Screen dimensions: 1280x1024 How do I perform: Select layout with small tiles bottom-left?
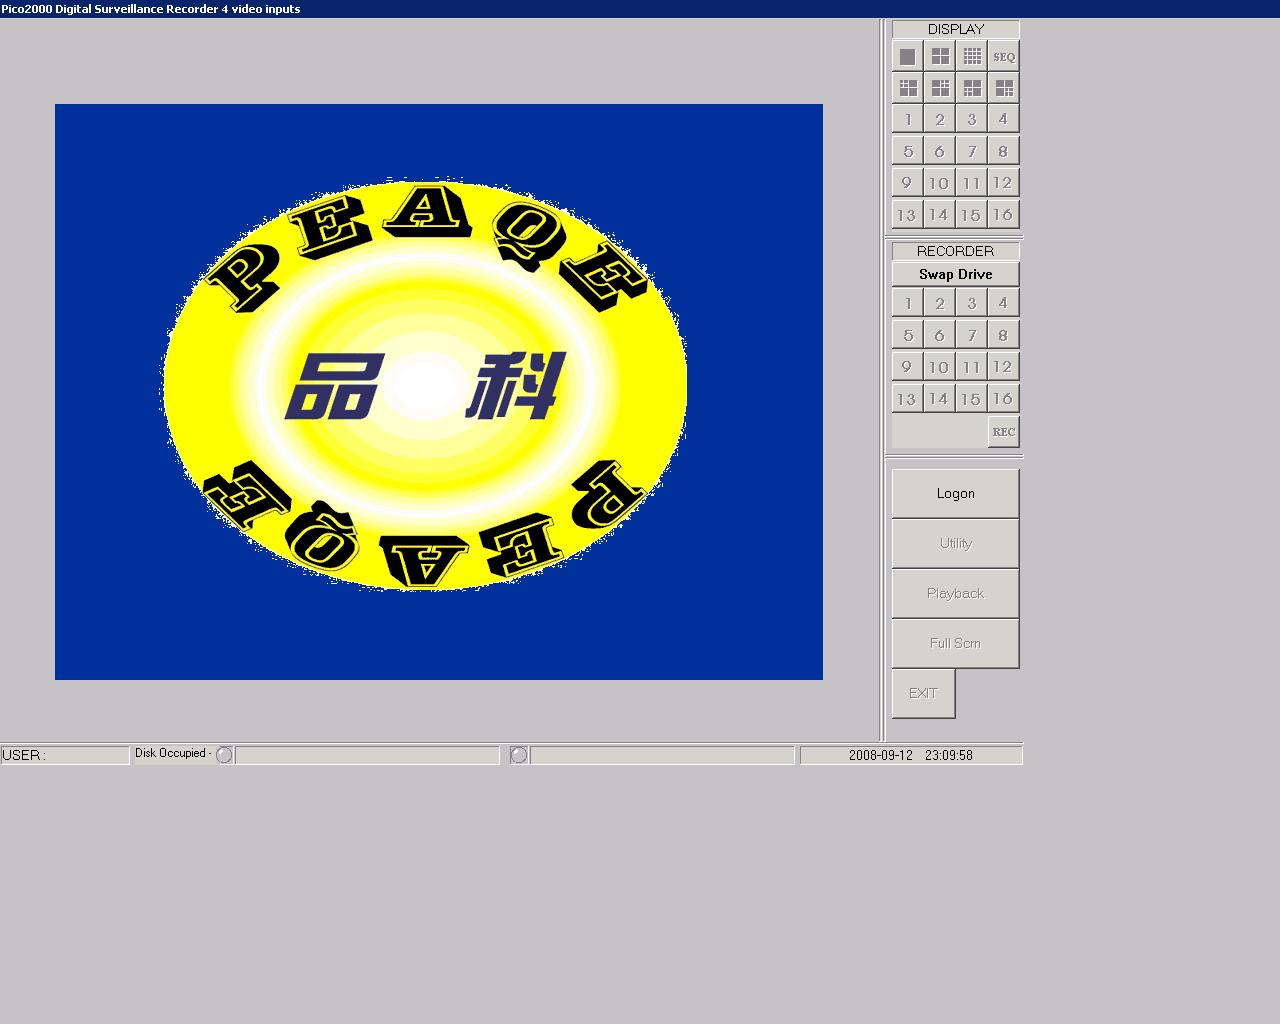pos(971,88)
